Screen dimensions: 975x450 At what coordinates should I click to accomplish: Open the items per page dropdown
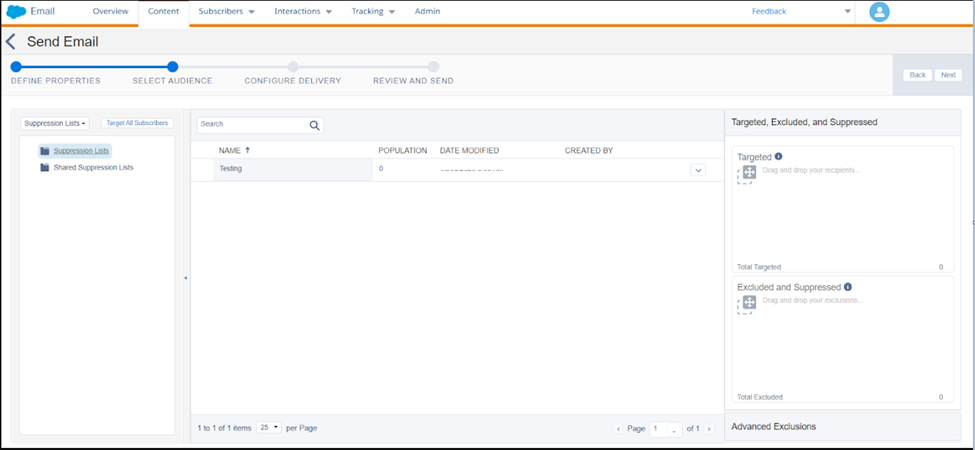click(269, 427)
